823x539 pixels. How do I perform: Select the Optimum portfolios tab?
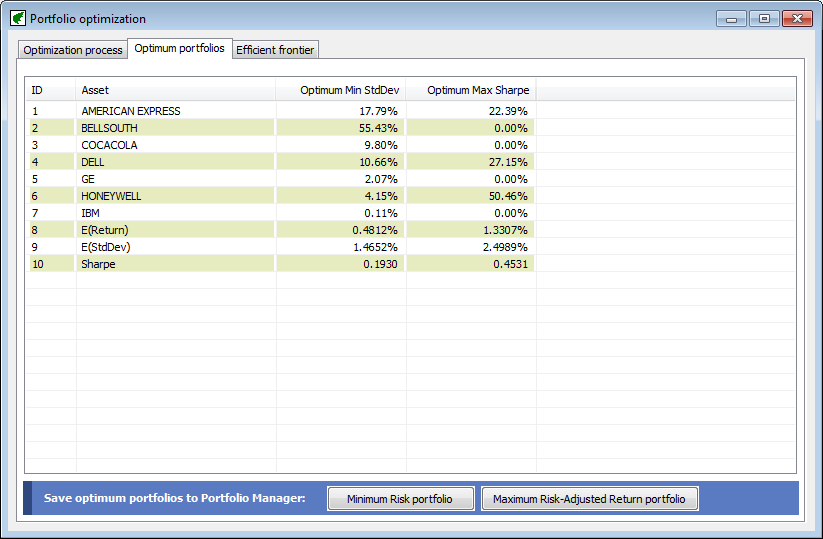pyautogui.click(x=180, y=48)
